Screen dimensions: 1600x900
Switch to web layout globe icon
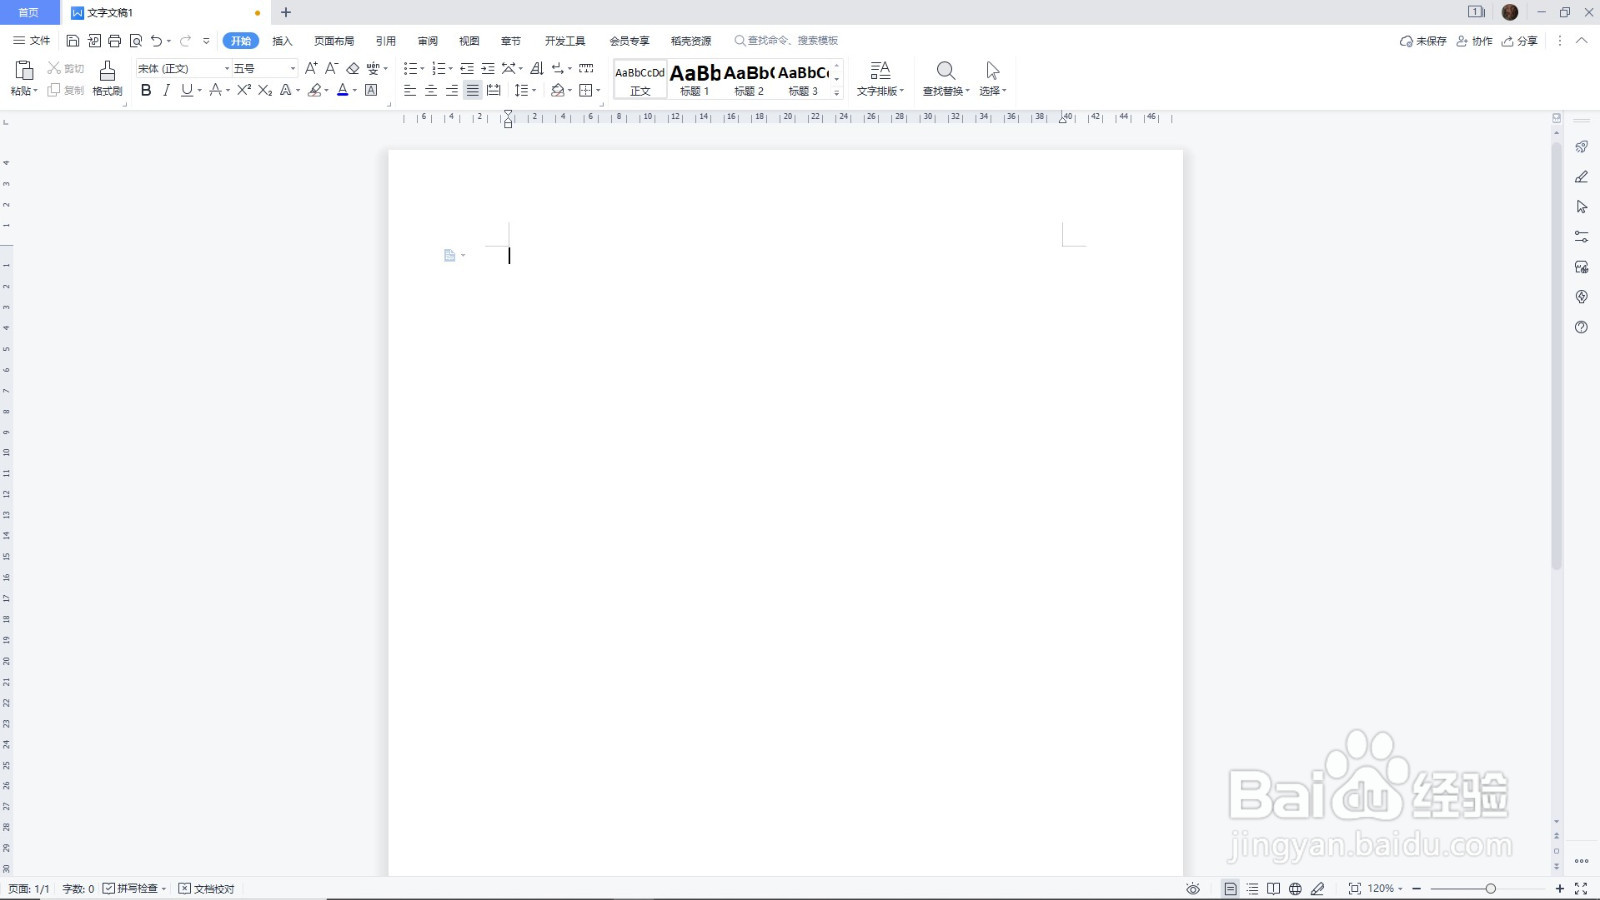pyautogui.click(x=1295, y=888)
